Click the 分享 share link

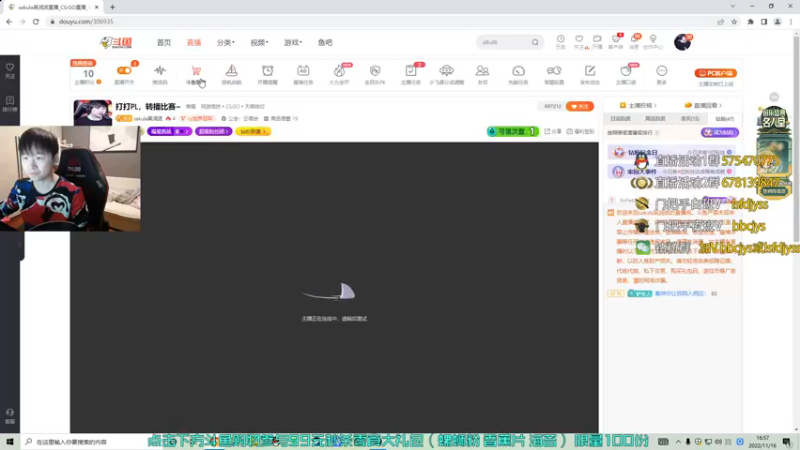point(553,131)
